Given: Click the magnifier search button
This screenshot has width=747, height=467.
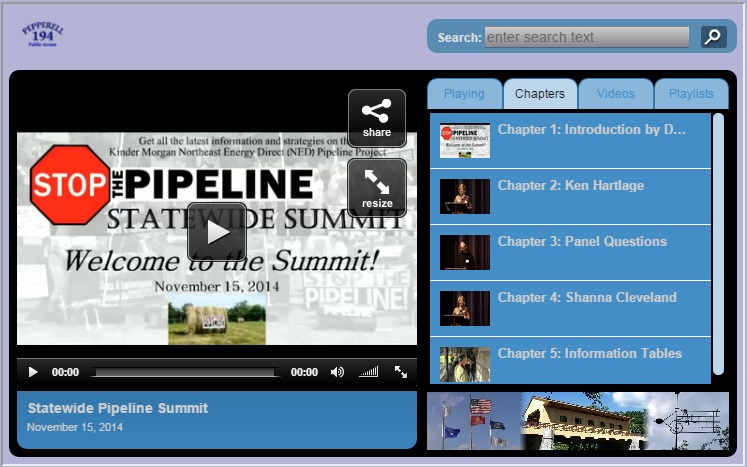Looking at the screenshot, I should pyautogui.click(x=713, y=37).
